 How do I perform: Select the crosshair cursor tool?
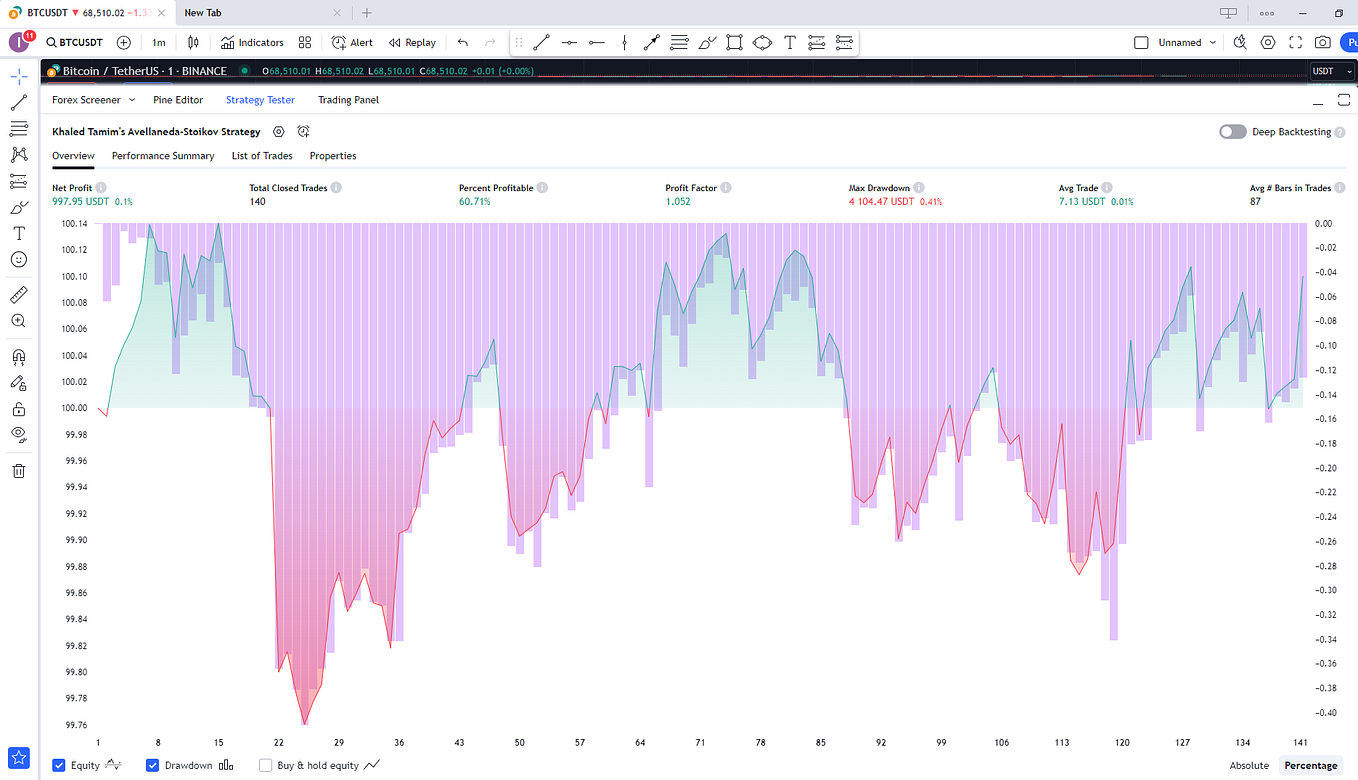tap(19, 74)
